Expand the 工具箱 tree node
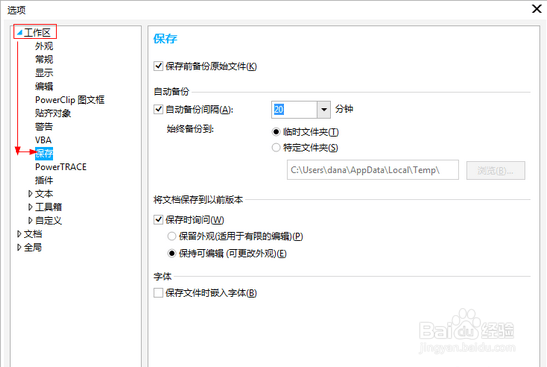The height and width of the screenshot is (367, 547). pyautogui.click(x=30, y=207)
